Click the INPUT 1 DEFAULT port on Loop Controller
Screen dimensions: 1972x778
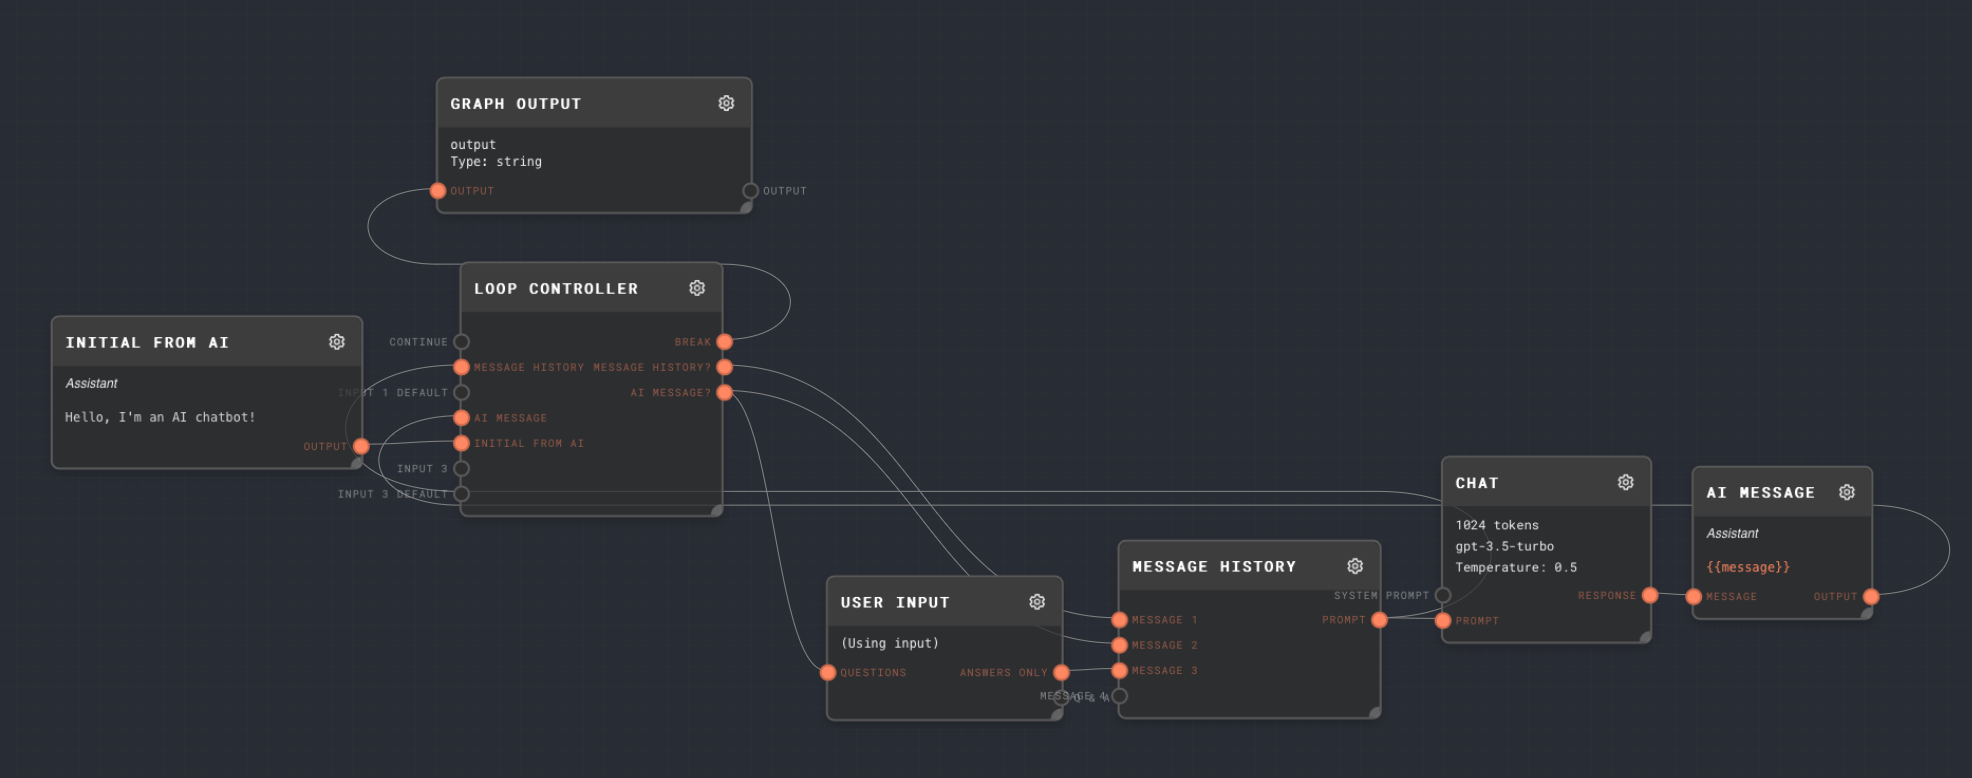[x=461, y=392]
